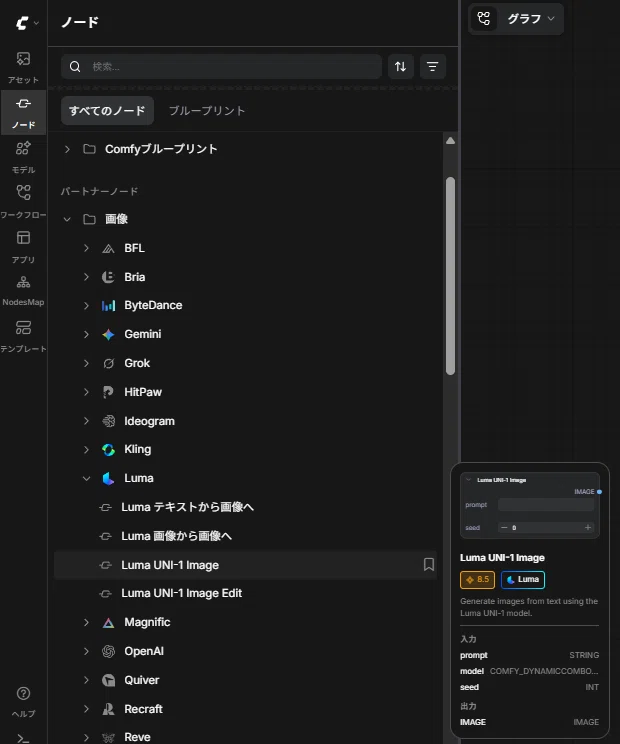Click the graph icon beside グラフ
Screen dimensions: 620x744
point(483,19)
